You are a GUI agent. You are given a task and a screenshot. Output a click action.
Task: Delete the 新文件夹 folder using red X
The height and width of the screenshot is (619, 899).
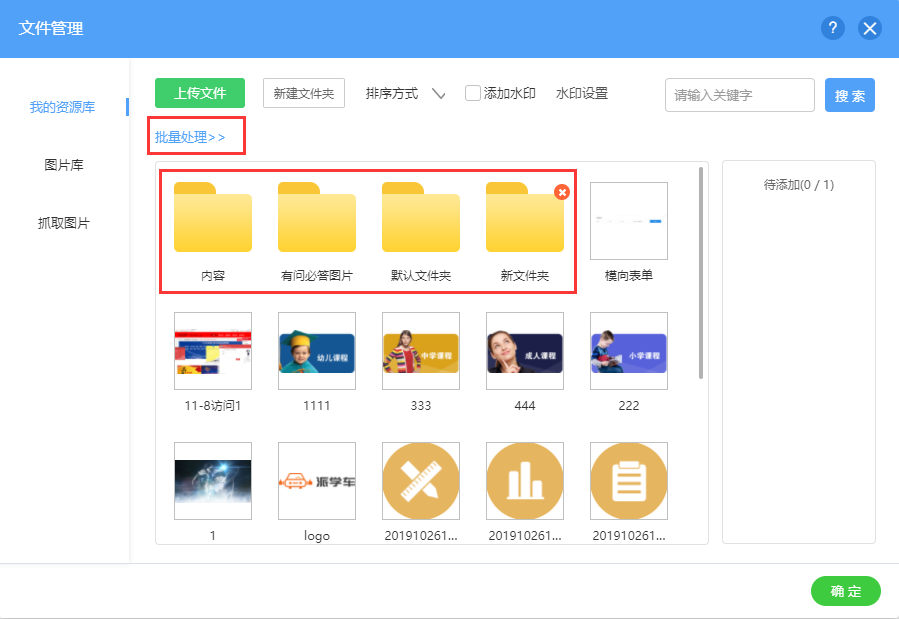click(562, 192)
